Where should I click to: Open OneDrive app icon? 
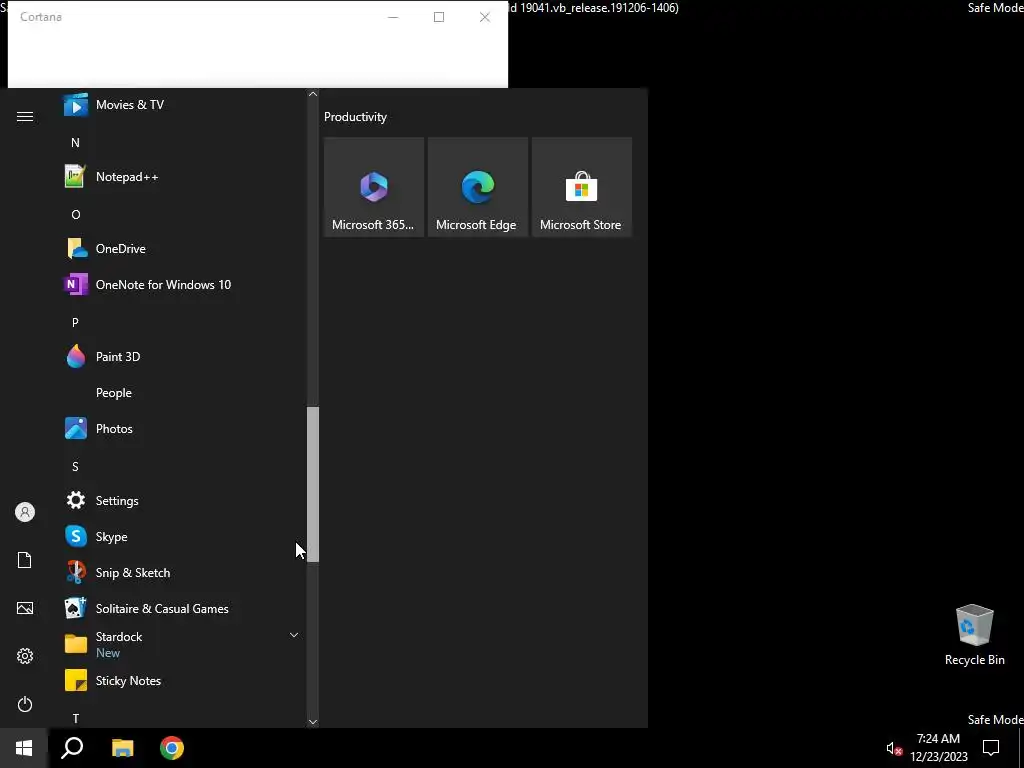click(76, 249)
